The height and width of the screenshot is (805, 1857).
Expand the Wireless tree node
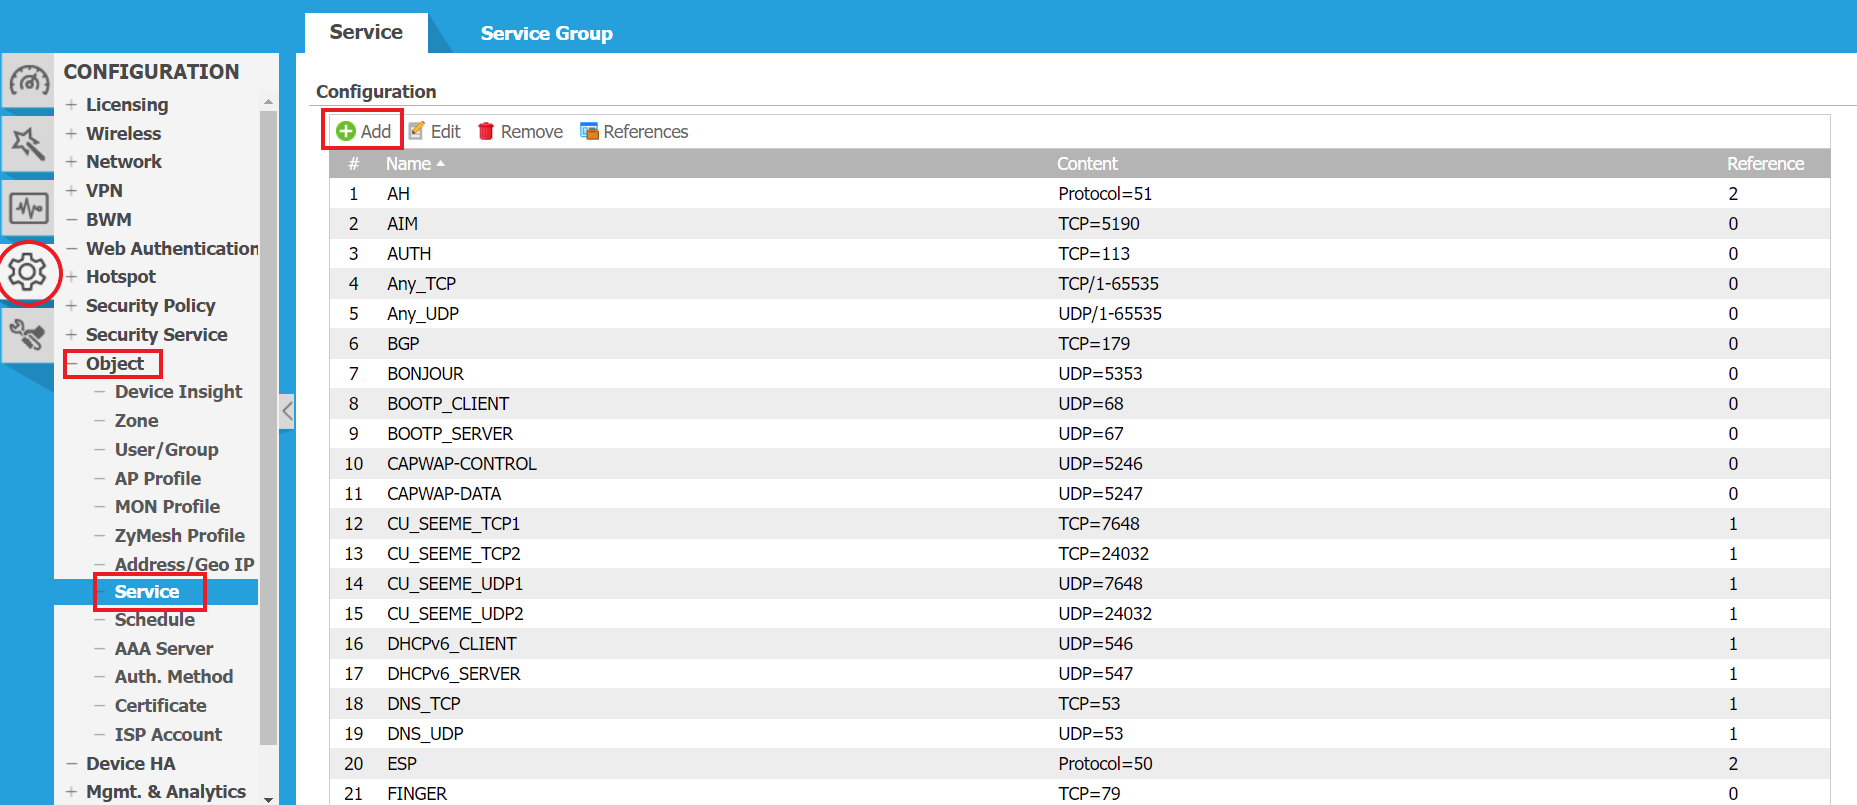[71, 133]
